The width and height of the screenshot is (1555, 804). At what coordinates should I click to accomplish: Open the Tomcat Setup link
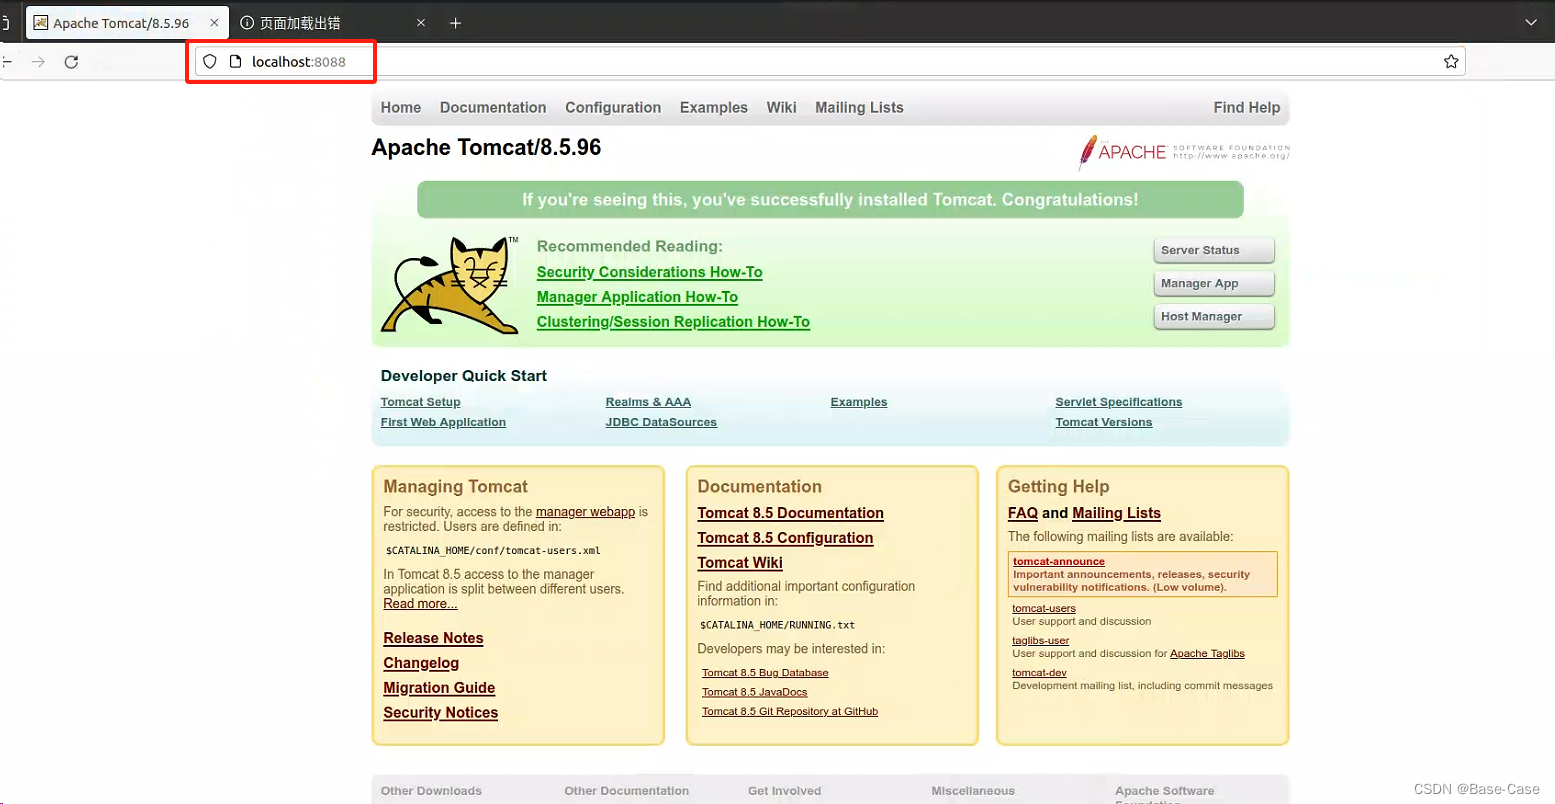click(x=421, y=402)
